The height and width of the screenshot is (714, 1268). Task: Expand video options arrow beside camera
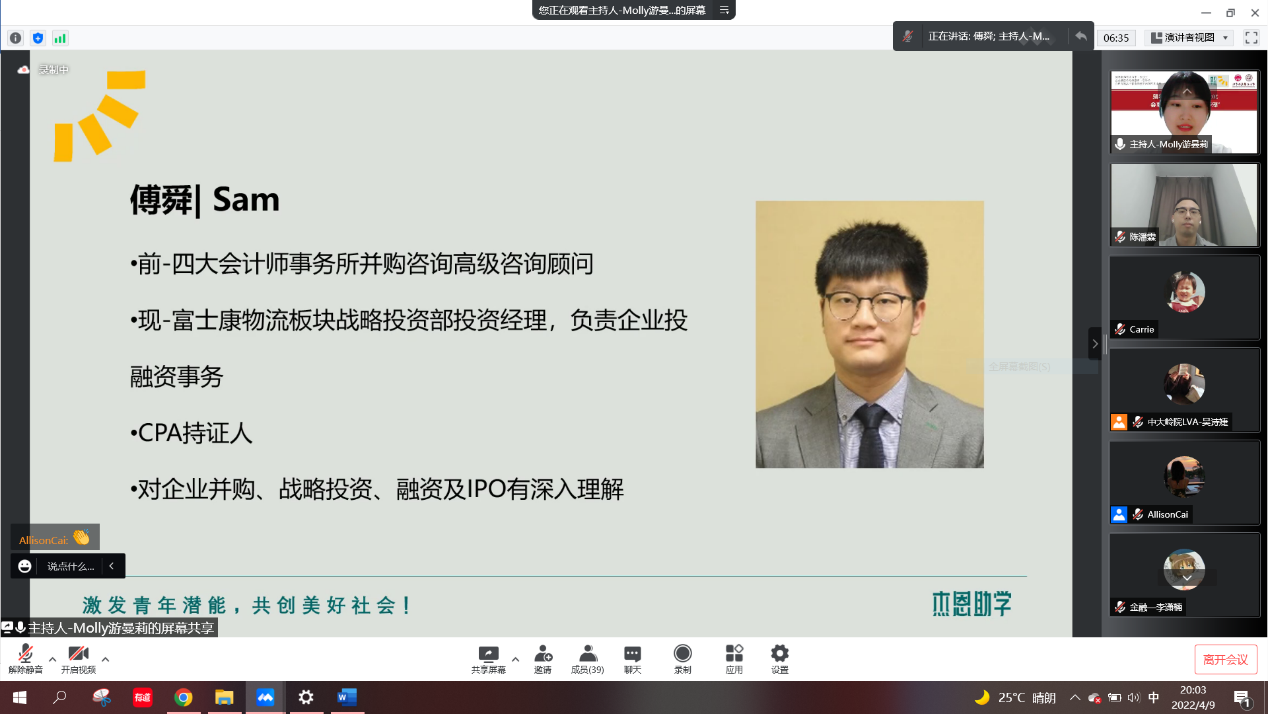pos(105,659)
